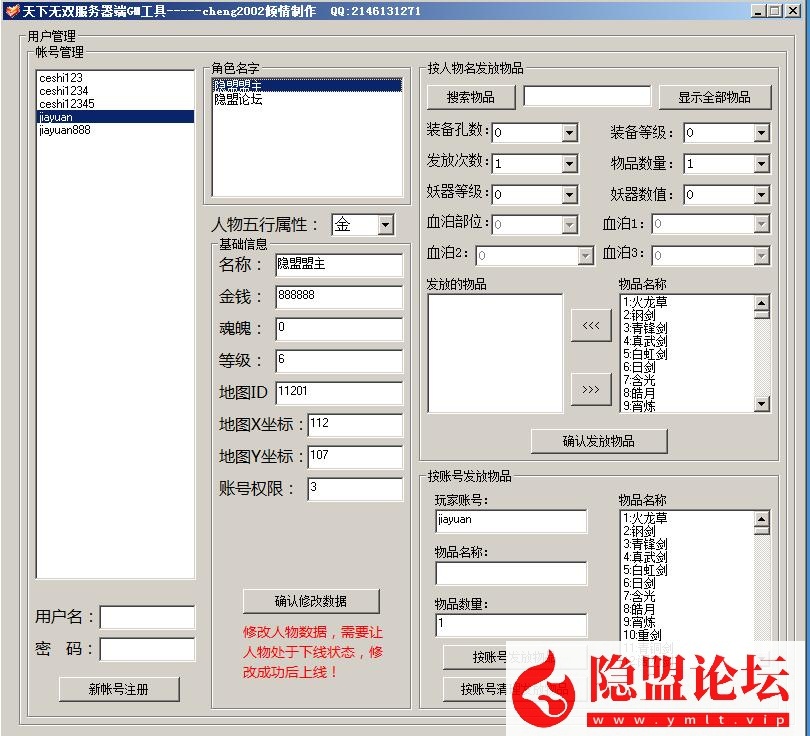Click the 金钱 input field
This screenshot has width=810, height=736.
click(x=338, y=297)
